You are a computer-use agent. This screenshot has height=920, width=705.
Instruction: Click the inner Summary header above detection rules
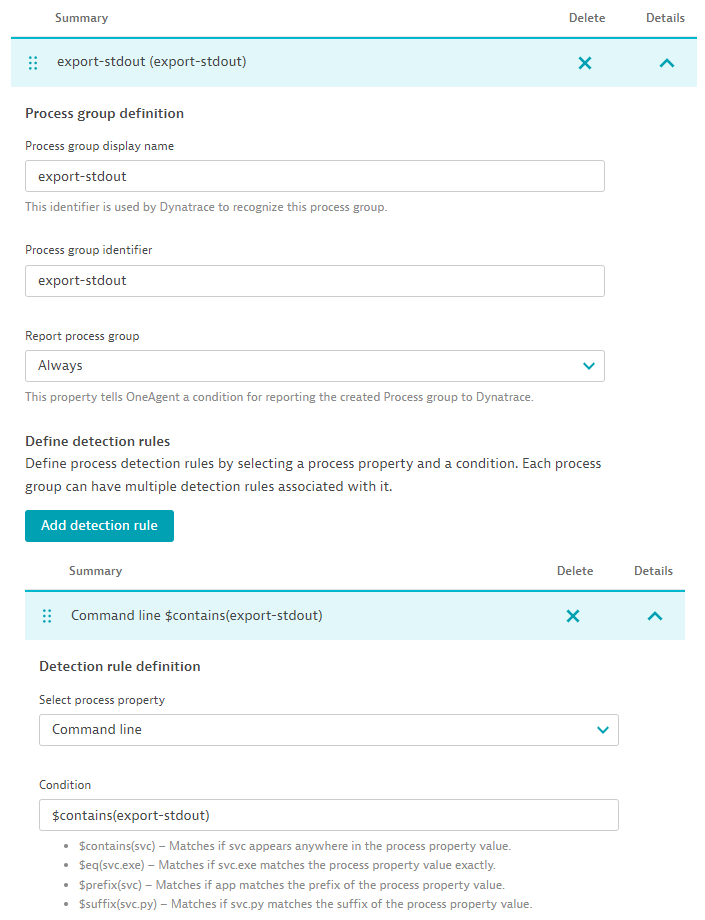[95, 570]
